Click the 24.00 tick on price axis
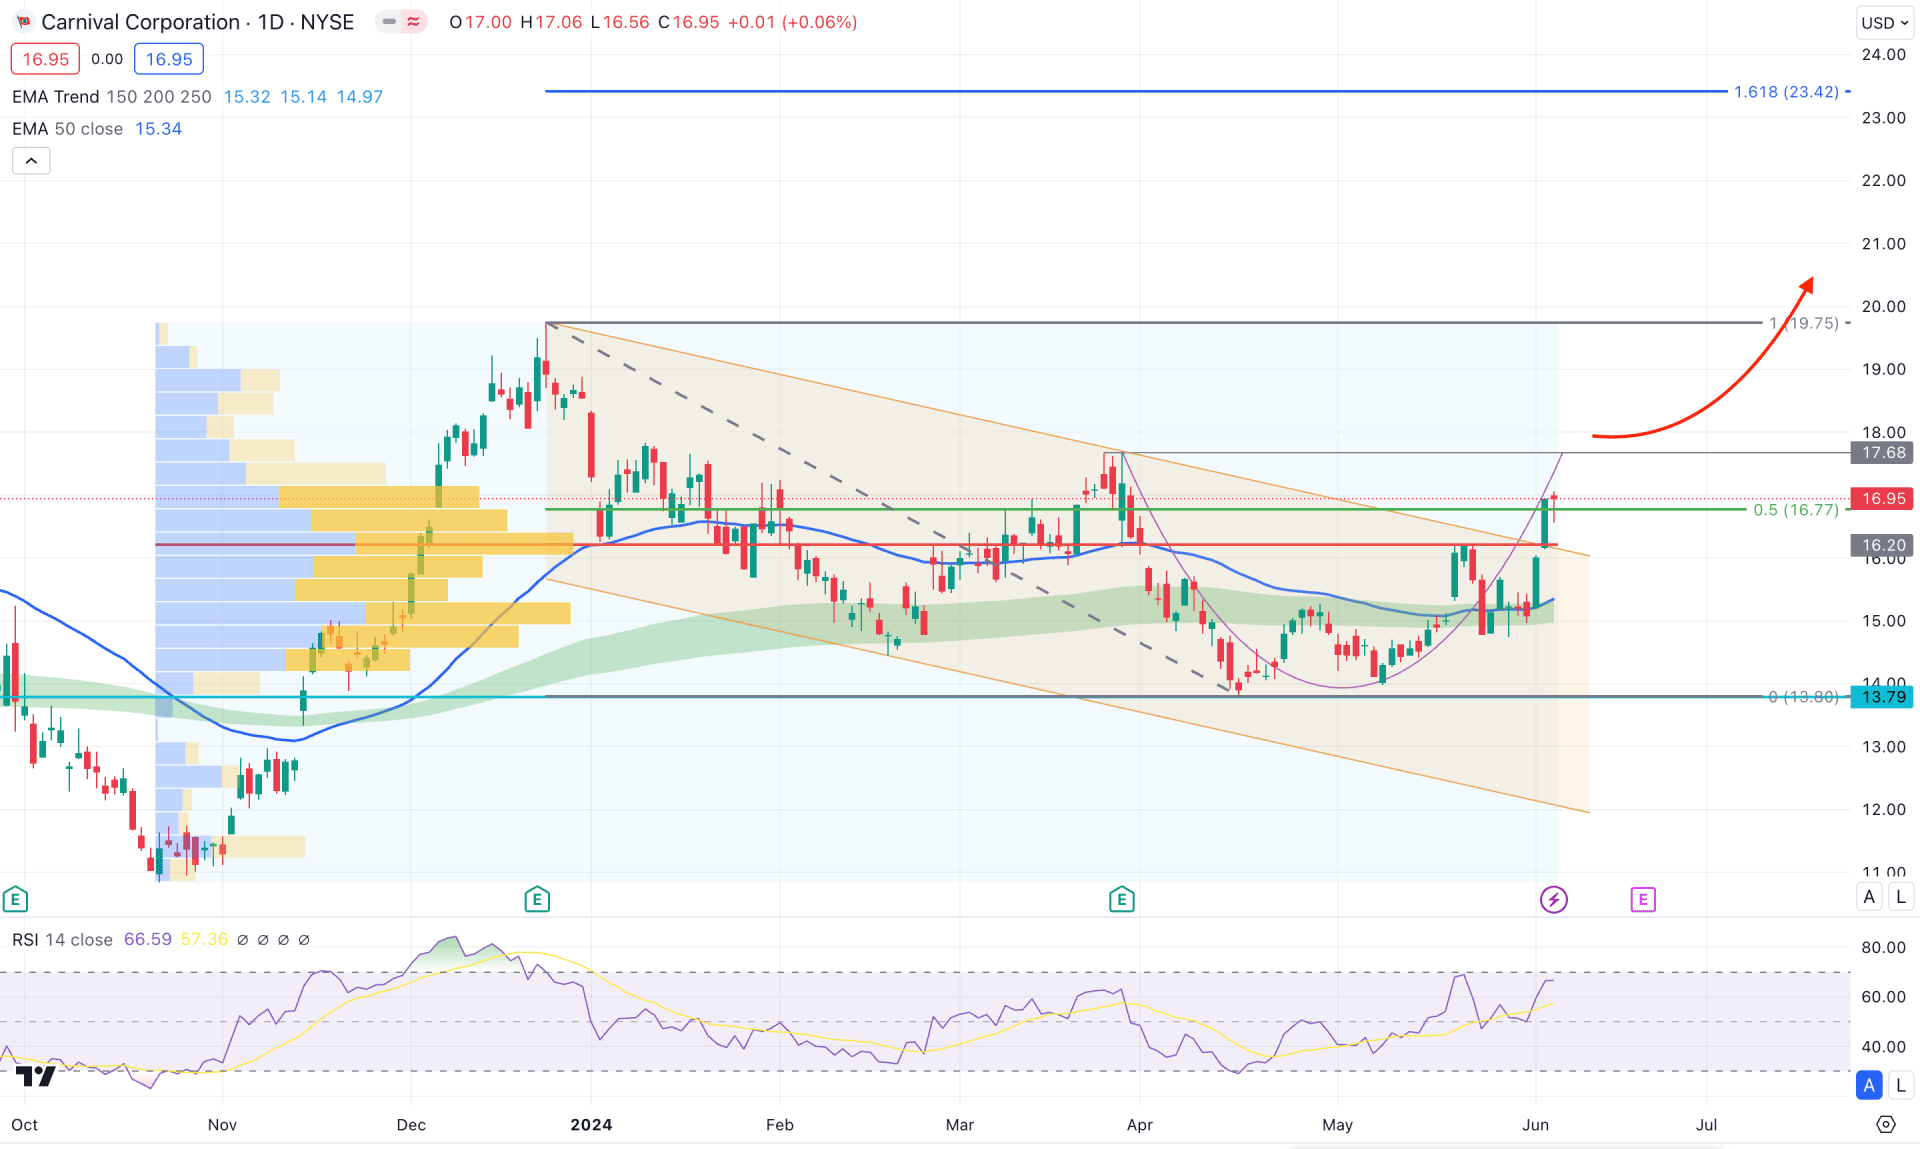Image resolution: width=1920 pixels, height=1149 pixels. pos(1884,55)
